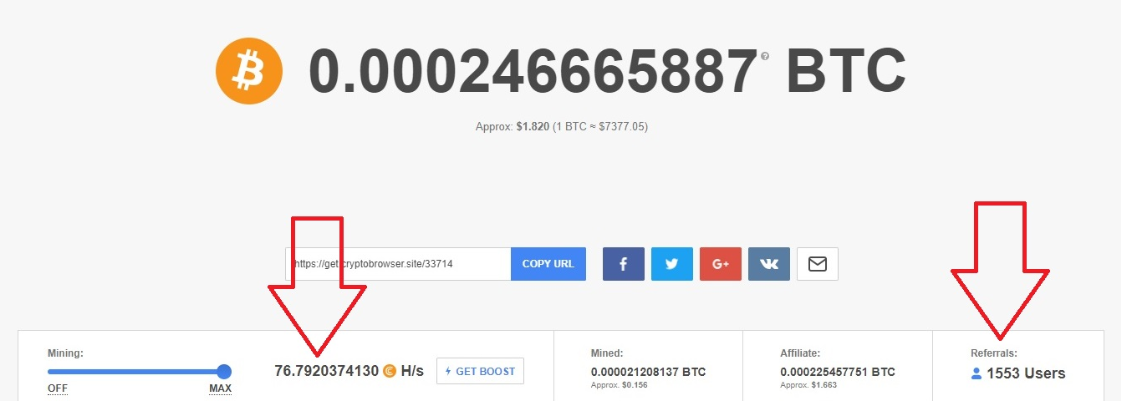Share referral link on VK
The height and width of the screenshot is (404, 1121).
tap(769, 264)
